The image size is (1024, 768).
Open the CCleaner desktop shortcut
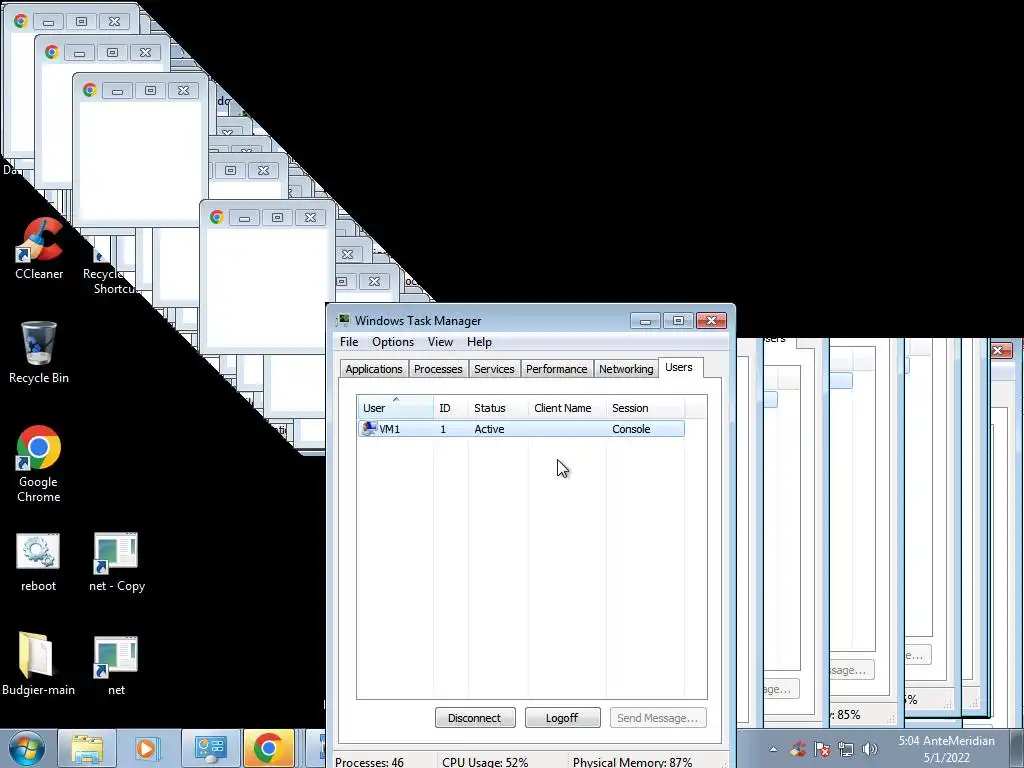coord(39,248)
